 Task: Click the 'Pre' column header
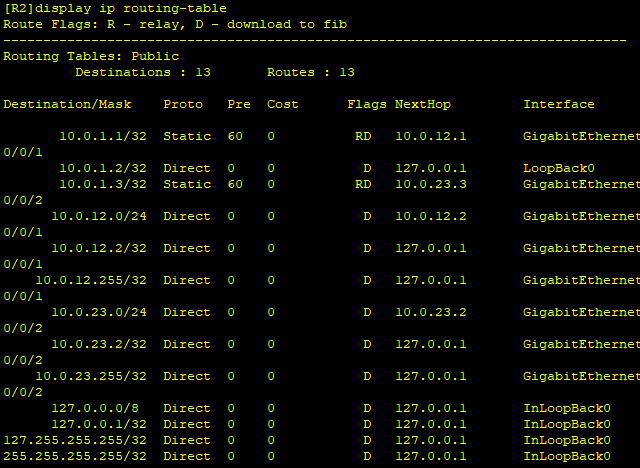pyautogui.click(x=239, y=104)
